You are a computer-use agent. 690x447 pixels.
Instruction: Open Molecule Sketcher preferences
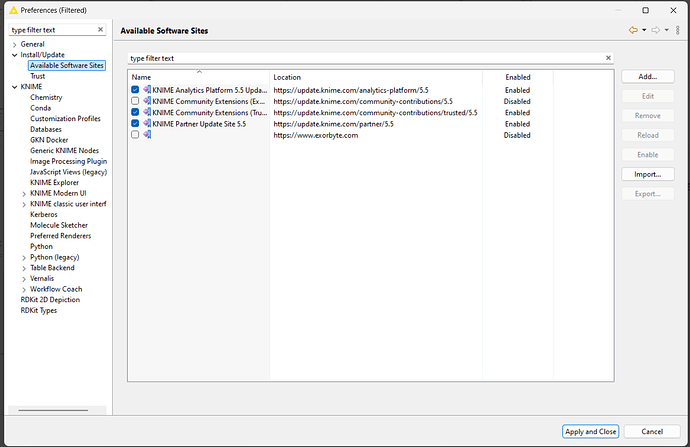point(59,225)
